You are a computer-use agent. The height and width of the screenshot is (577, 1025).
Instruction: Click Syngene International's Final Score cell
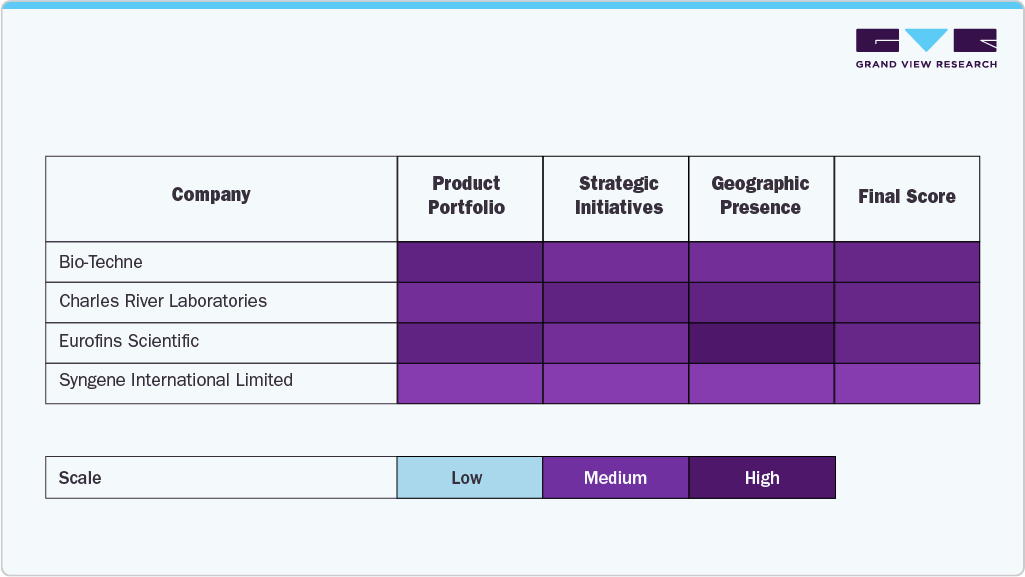click(907, 383)
